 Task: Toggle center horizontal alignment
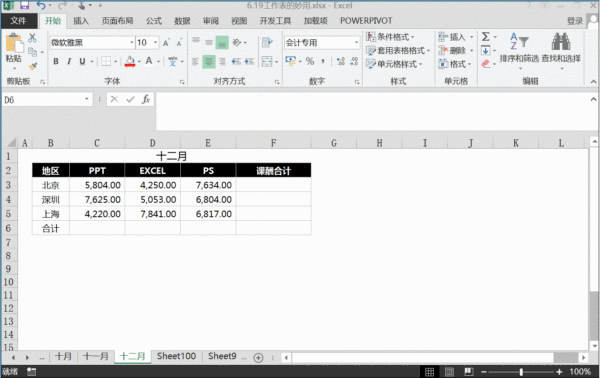click(209, 61)
